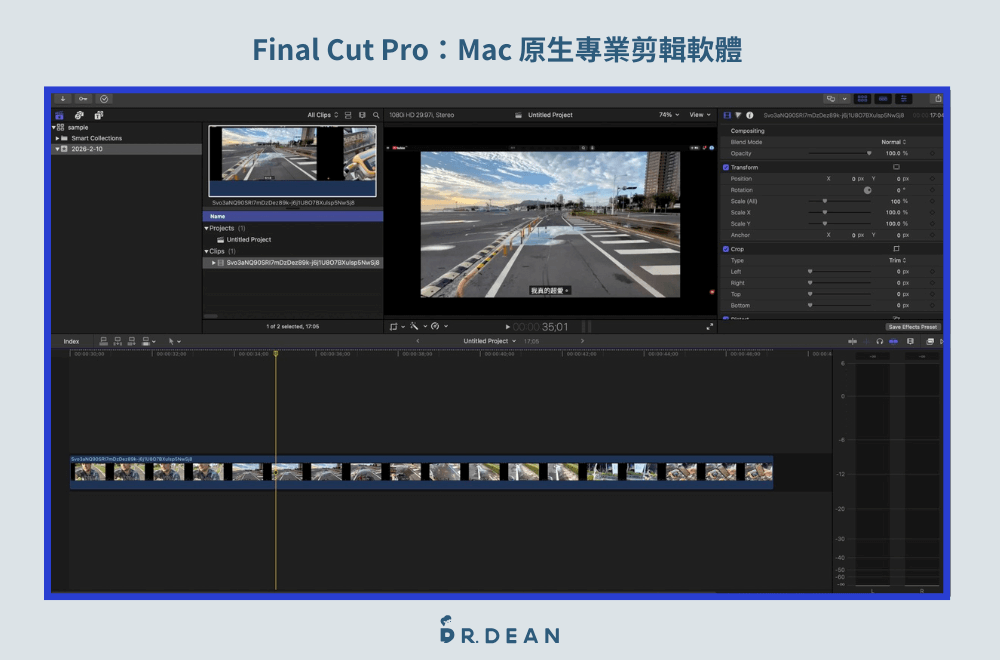Enable or disable Crop checkbox
1000x660 pixels.
(x=726, y=249)
